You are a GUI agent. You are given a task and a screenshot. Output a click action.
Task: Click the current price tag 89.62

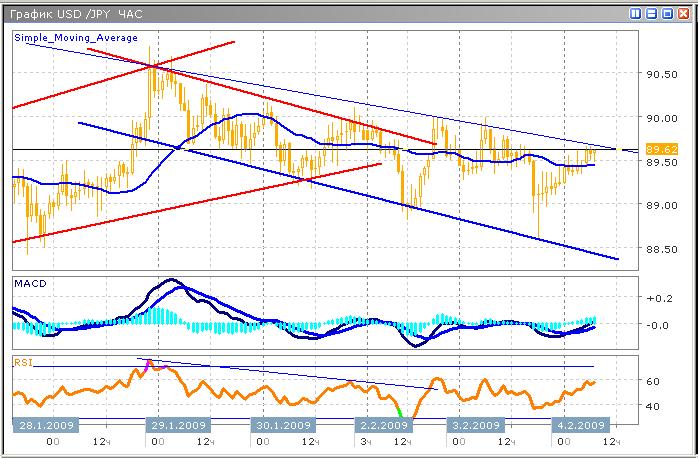(662, 149)
